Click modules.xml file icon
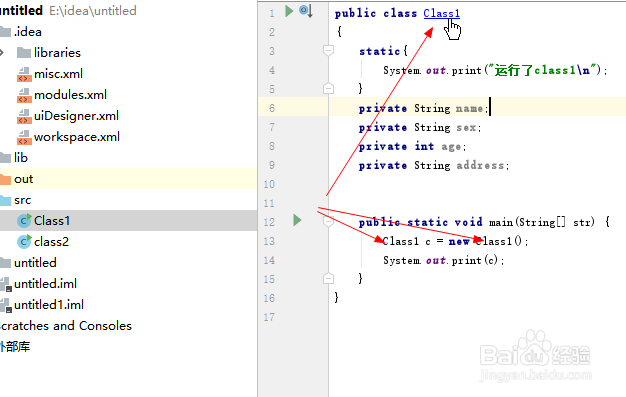 click(x=24, y=95)
